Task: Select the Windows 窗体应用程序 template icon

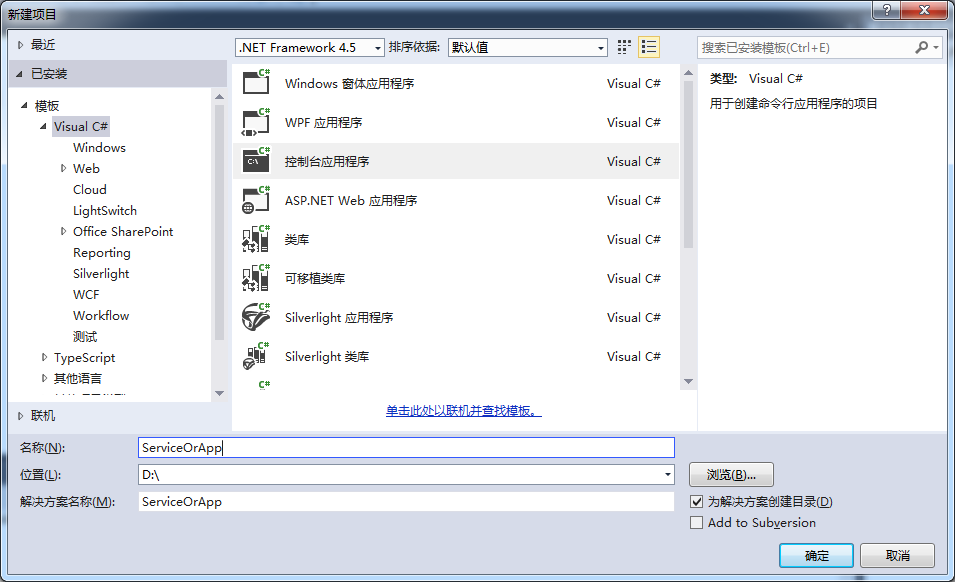Action: tap(256, 82)
